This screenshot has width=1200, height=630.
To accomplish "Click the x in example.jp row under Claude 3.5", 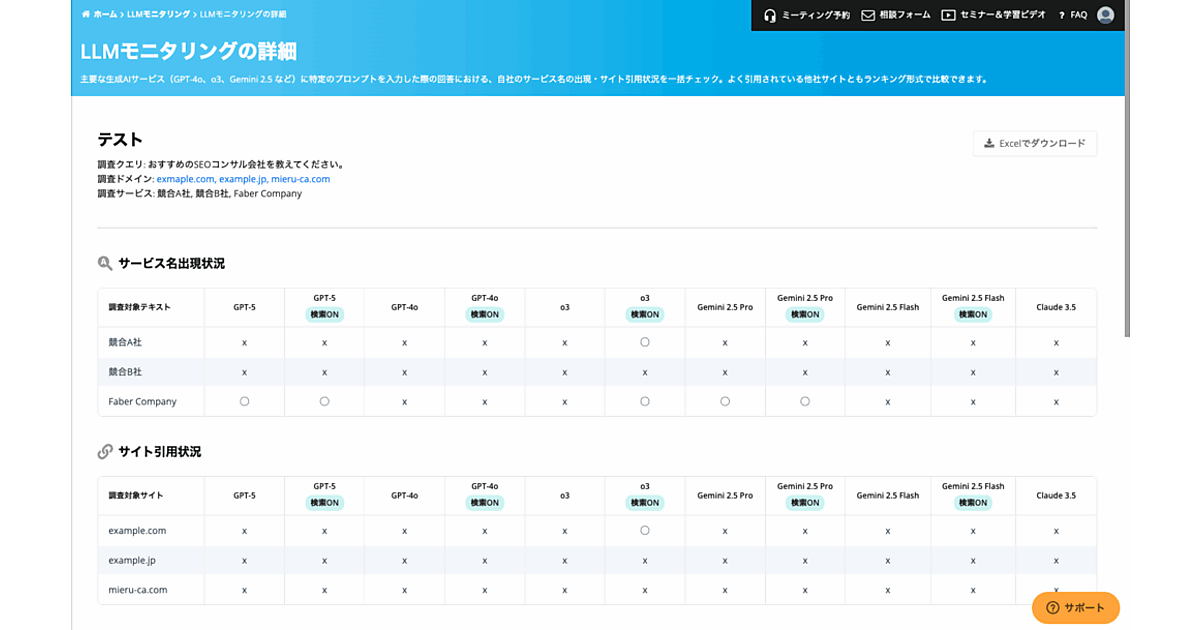I will click(x=1056, y=561).
